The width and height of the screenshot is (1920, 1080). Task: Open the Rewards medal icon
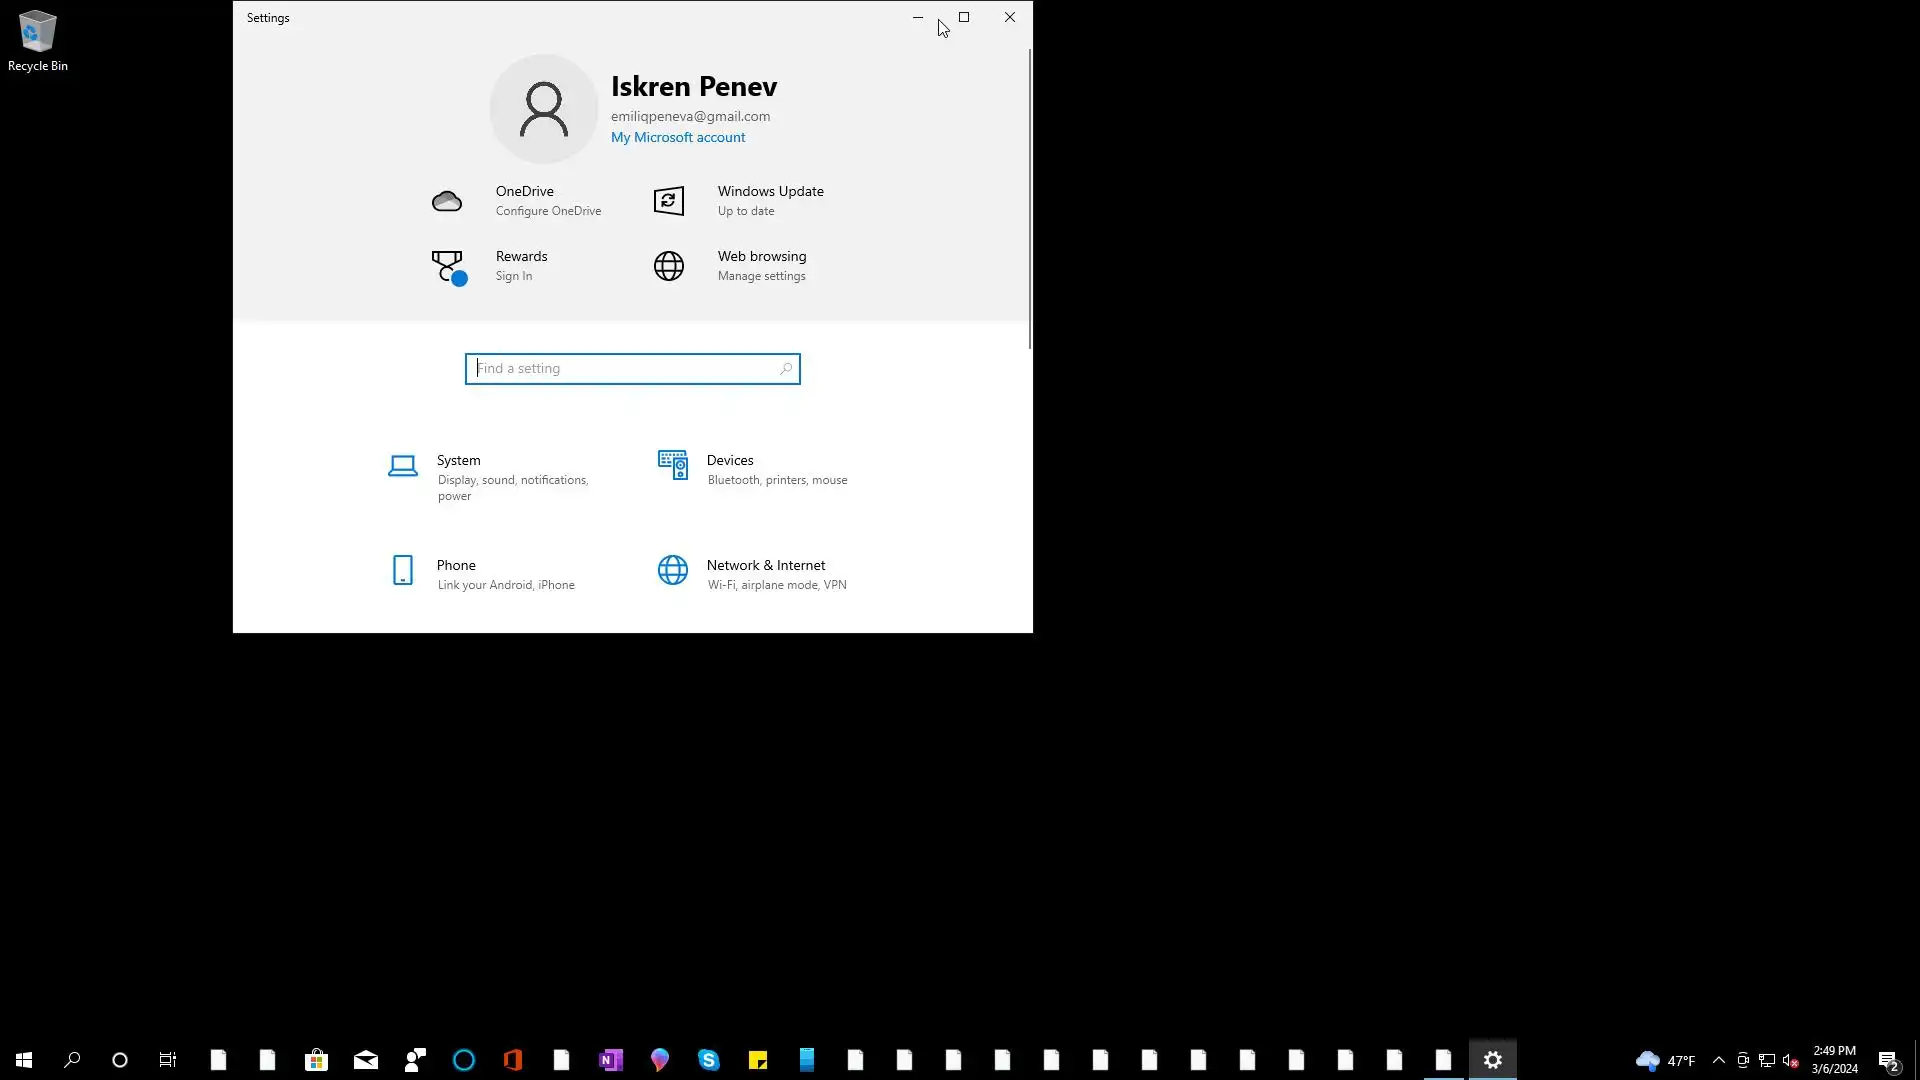[448, 267]
